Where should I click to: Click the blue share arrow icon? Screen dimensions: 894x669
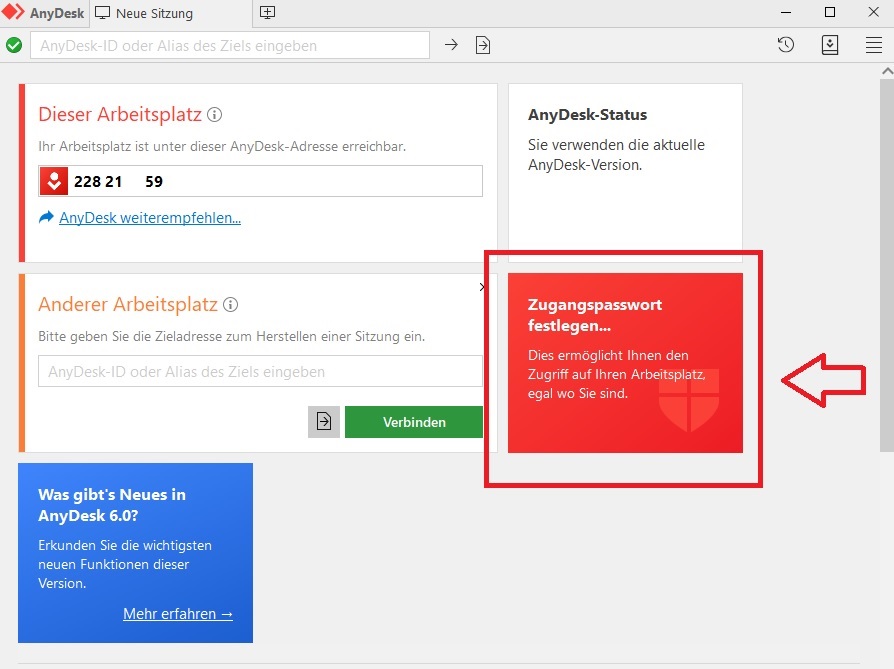pos(46,217)
